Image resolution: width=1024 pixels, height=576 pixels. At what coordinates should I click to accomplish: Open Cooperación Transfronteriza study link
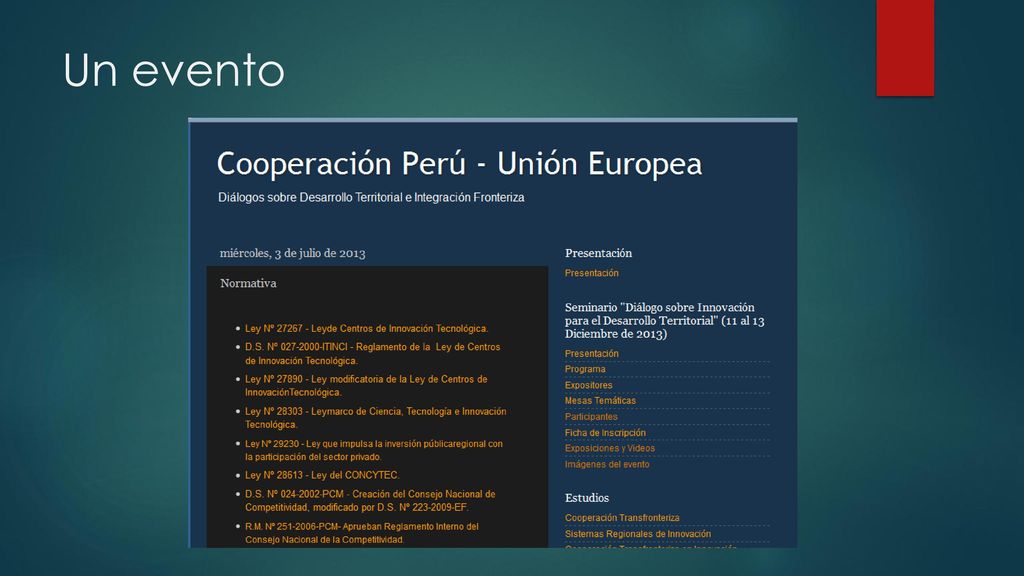point(622,518)
